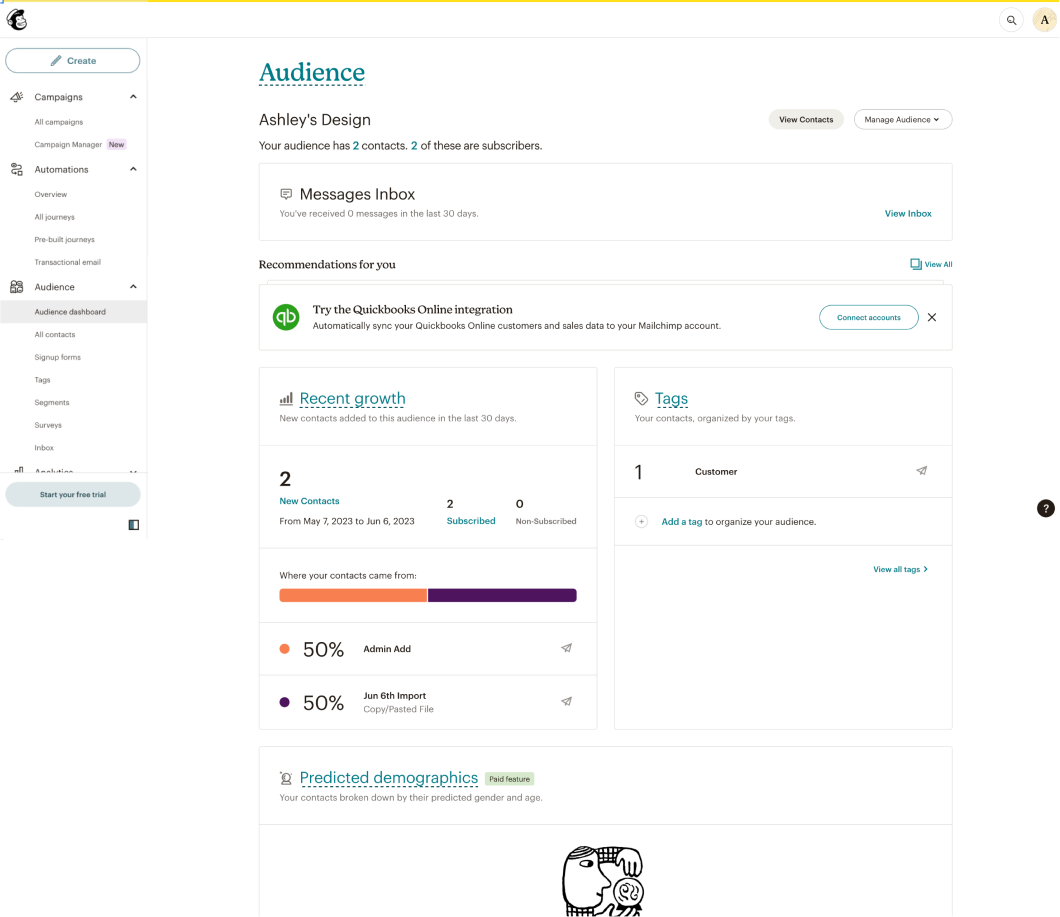Click the Campaigns megaphone icon
Image resolution: width=1060 pixels, height=917 pixels.
tap(16, 96)
